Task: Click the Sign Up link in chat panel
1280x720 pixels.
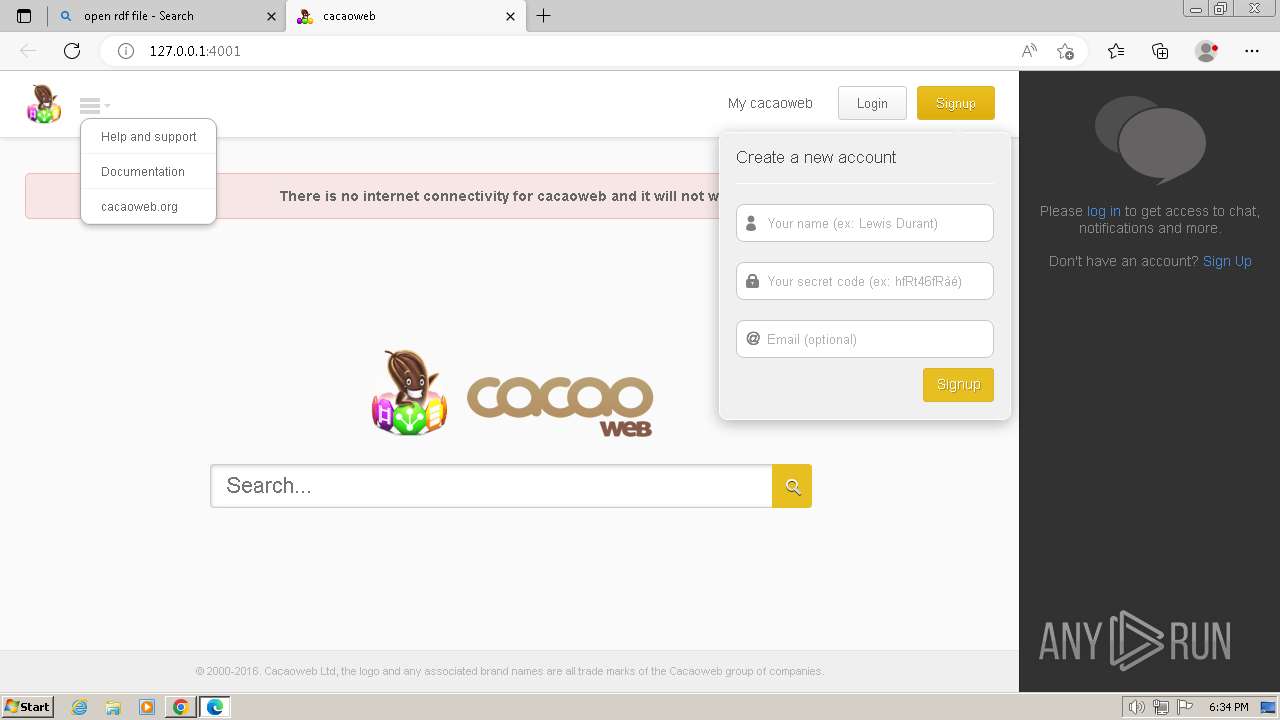Action: (1227, 261)
